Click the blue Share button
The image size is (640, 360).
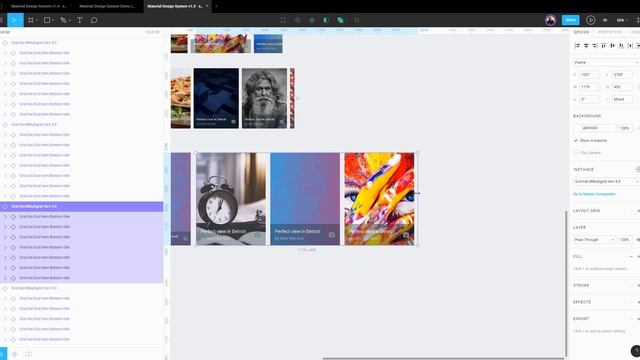click(571, 20)
